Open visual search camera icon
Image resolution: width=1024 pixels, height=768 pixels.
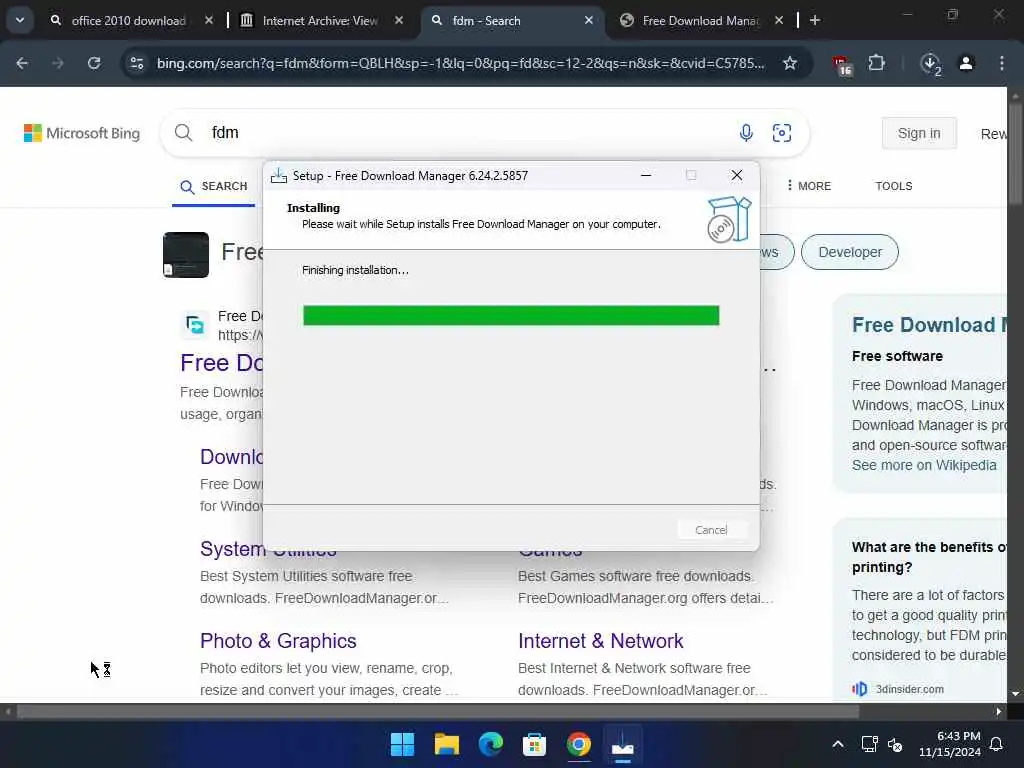782,133
